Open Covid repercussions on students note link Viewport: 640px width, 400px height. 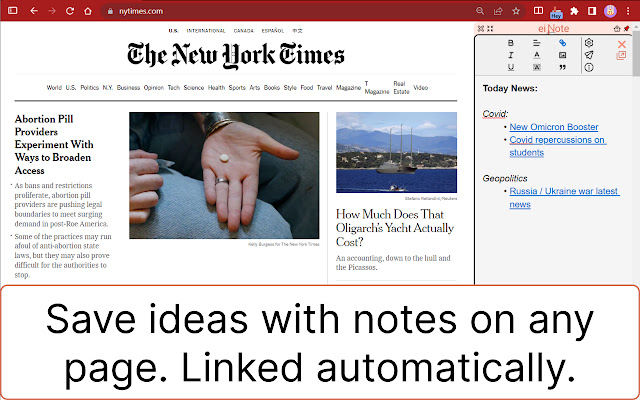pos(558,146)
